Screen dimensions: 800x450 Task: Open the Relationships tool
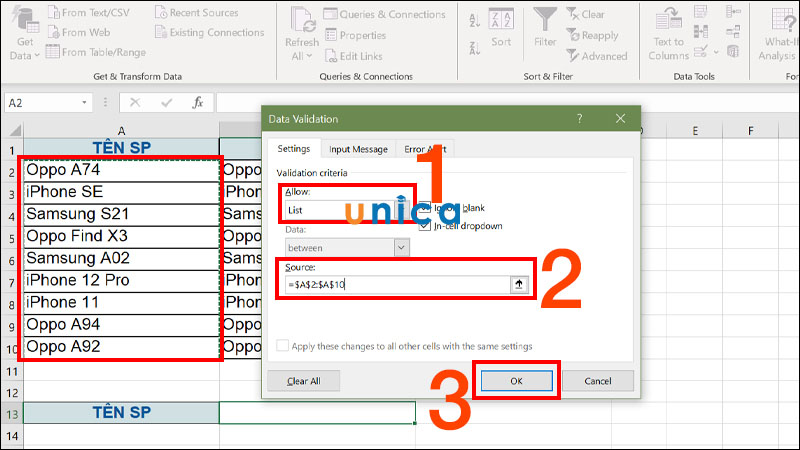coord(733,32)
